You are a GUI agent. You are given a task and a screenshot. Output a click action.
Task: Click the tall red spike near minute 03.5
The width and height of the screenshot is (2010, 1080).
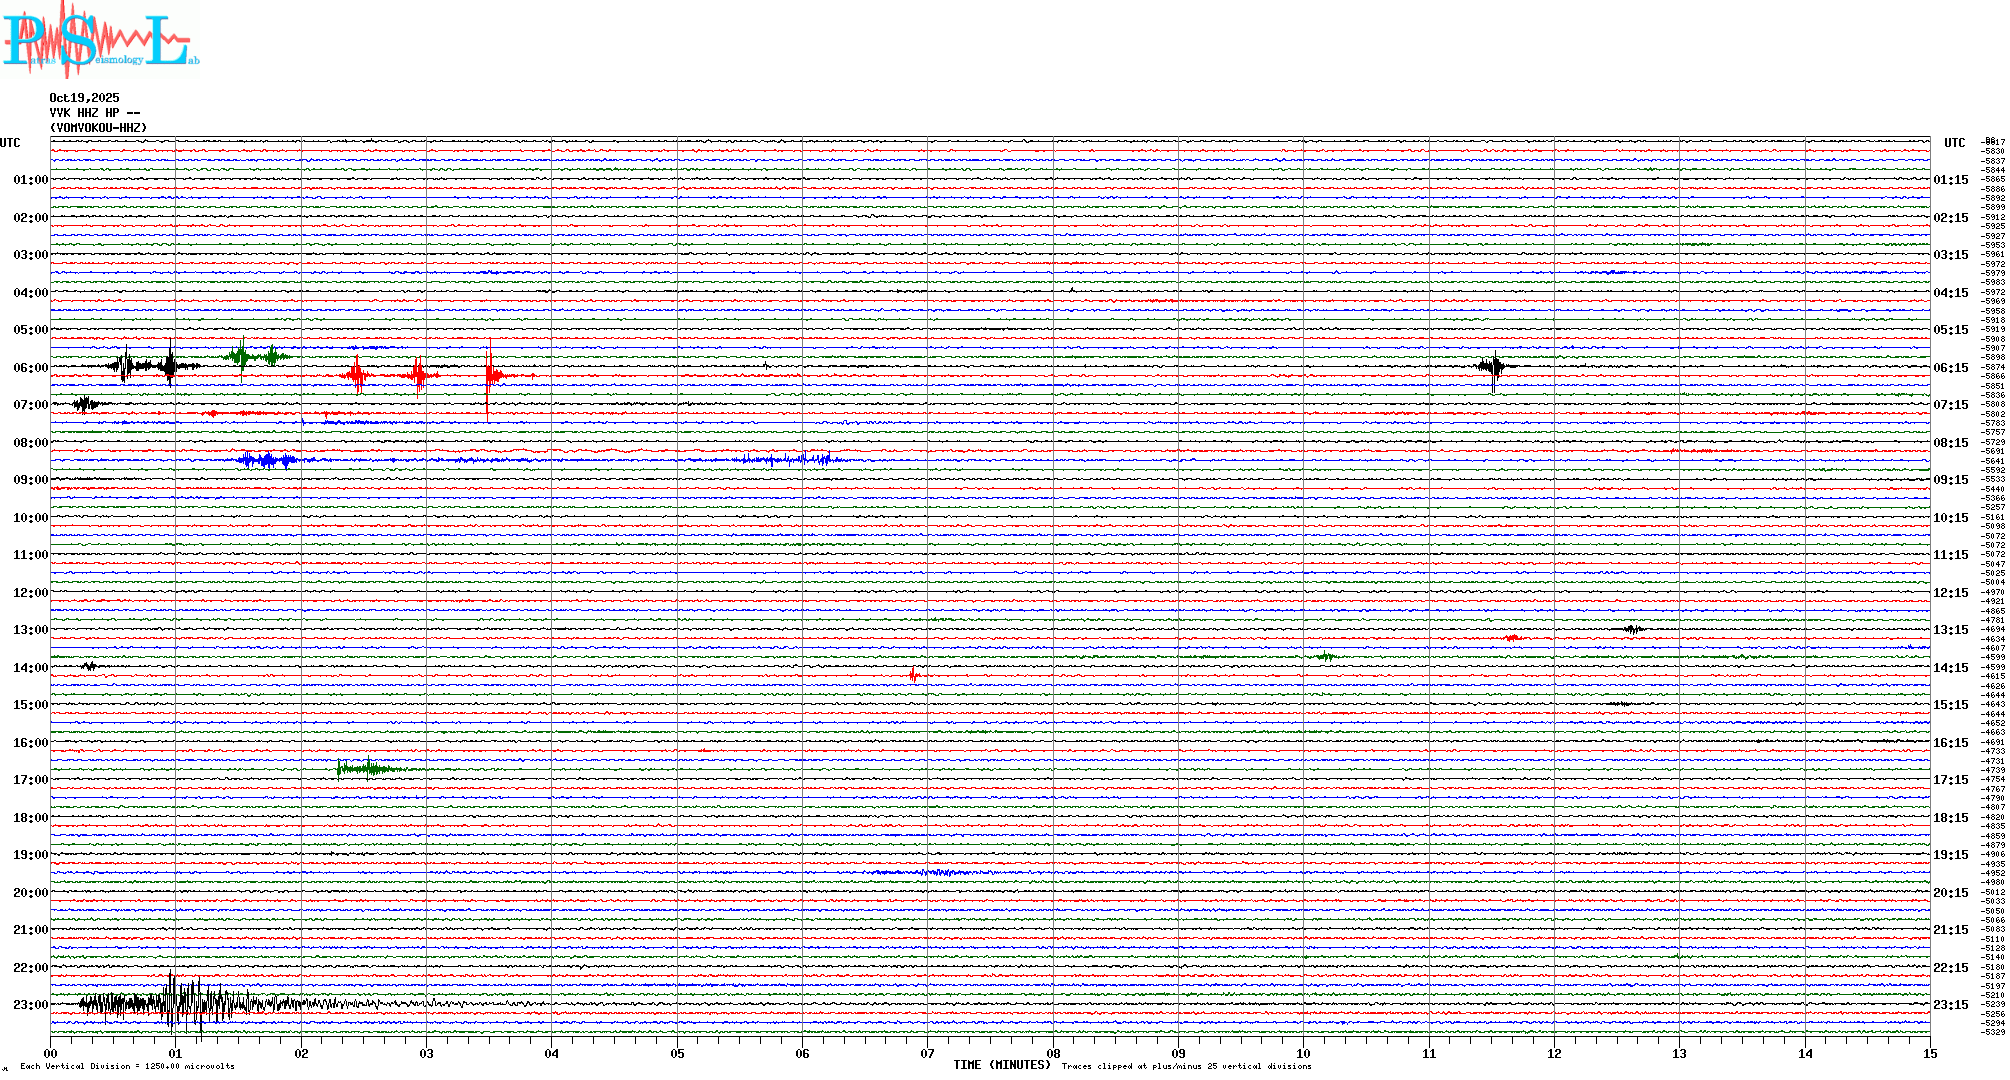[x=488, y=375]
